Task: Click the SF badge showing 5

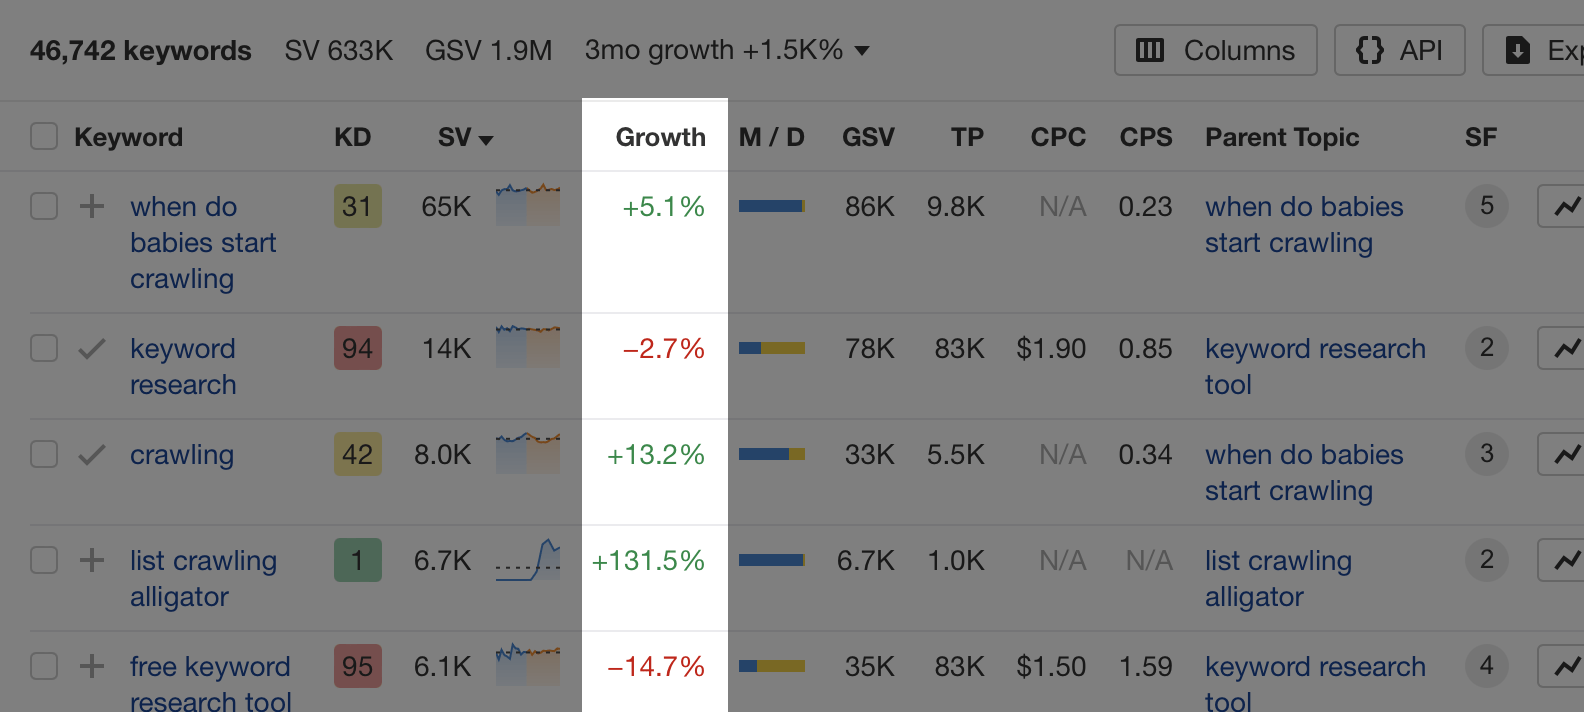Action: pos(1486,207)
